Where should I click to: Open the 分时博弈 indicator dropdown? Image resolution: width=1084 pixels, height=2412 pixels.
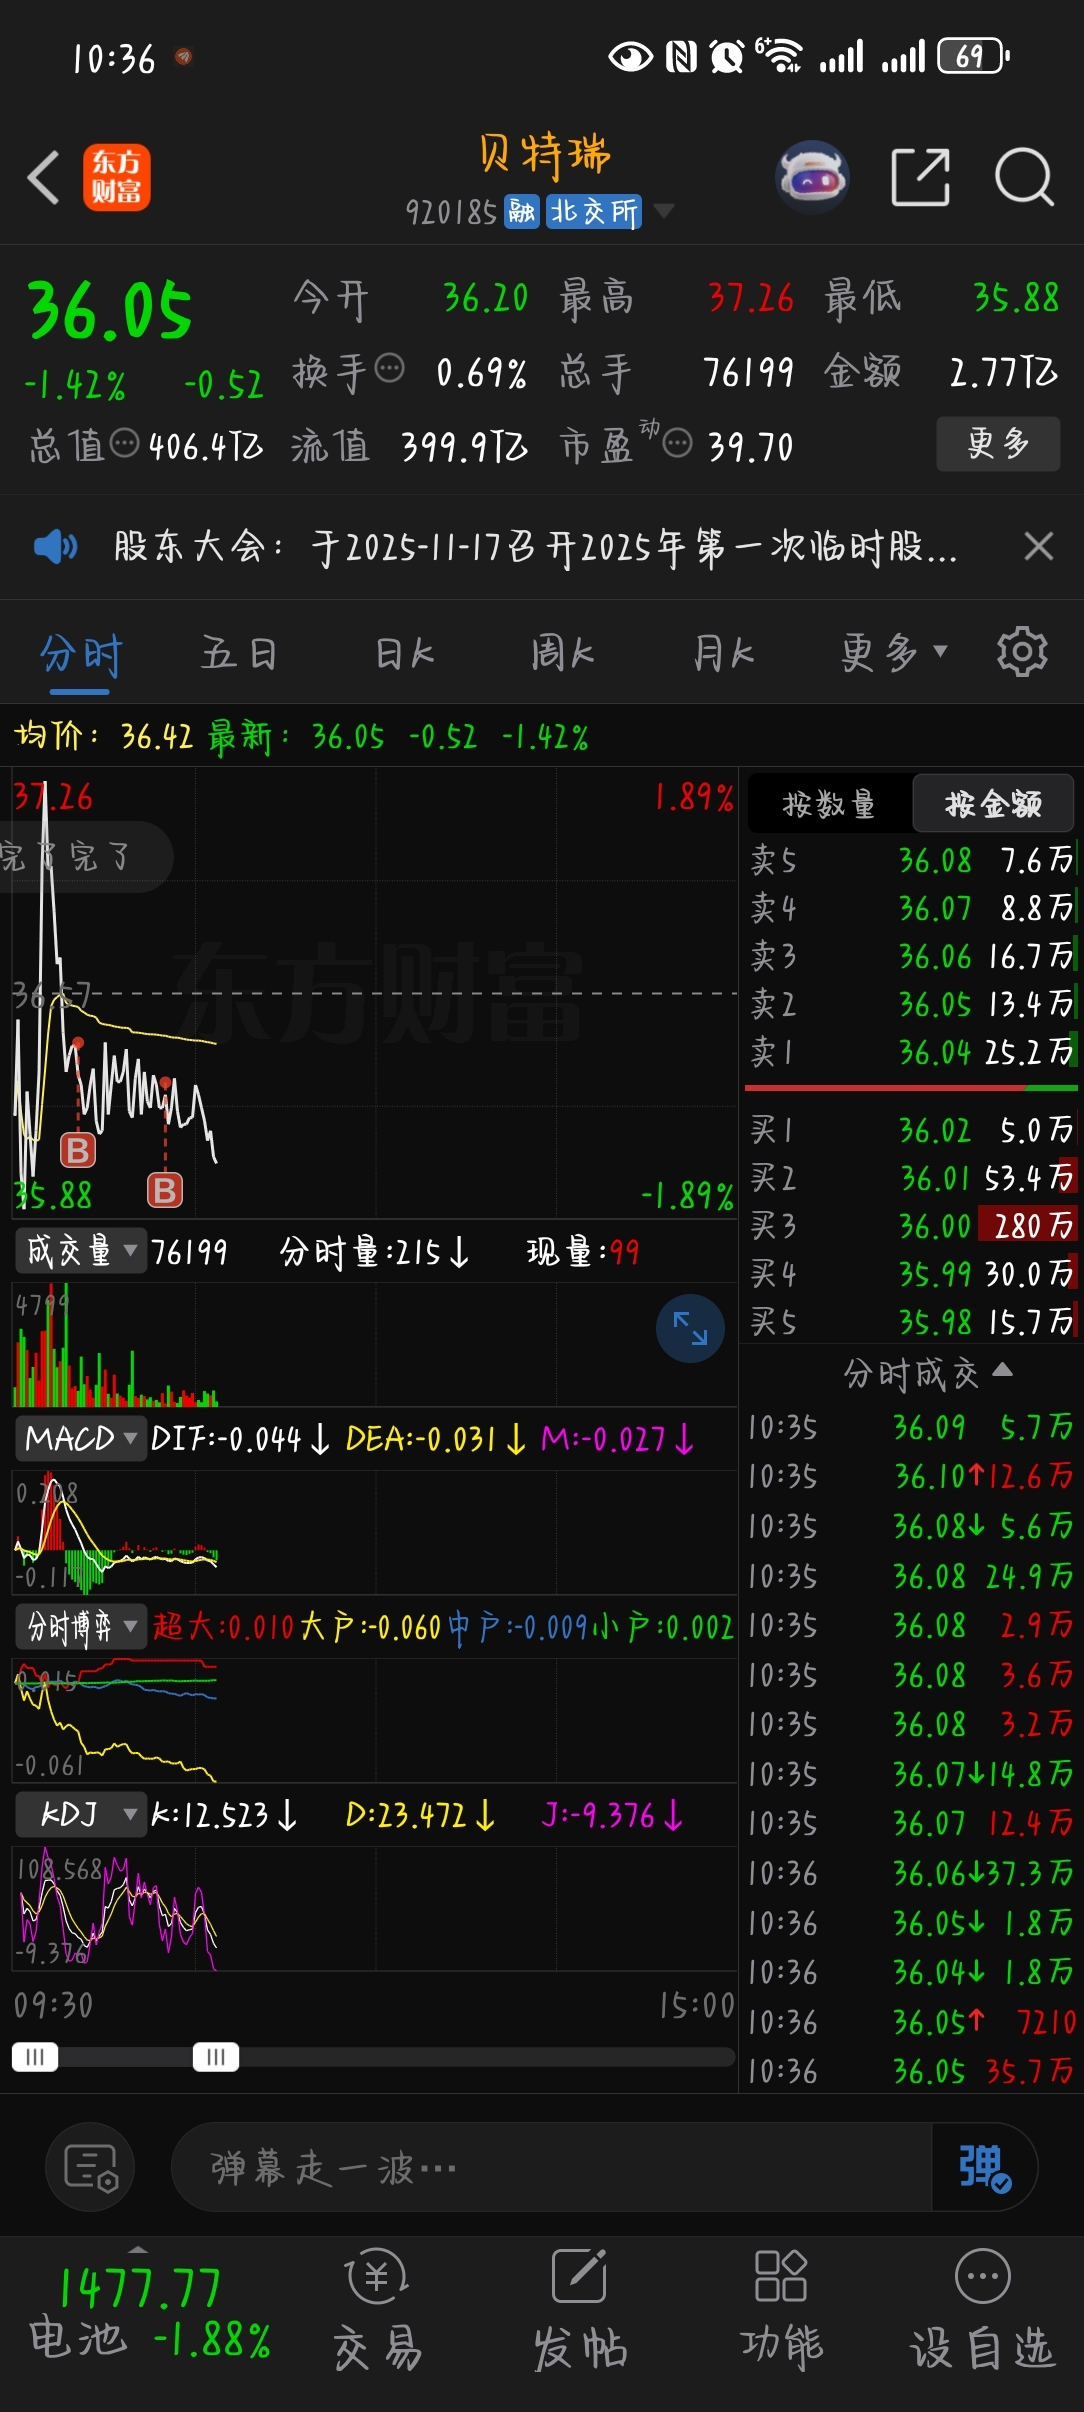point(81,1627)
